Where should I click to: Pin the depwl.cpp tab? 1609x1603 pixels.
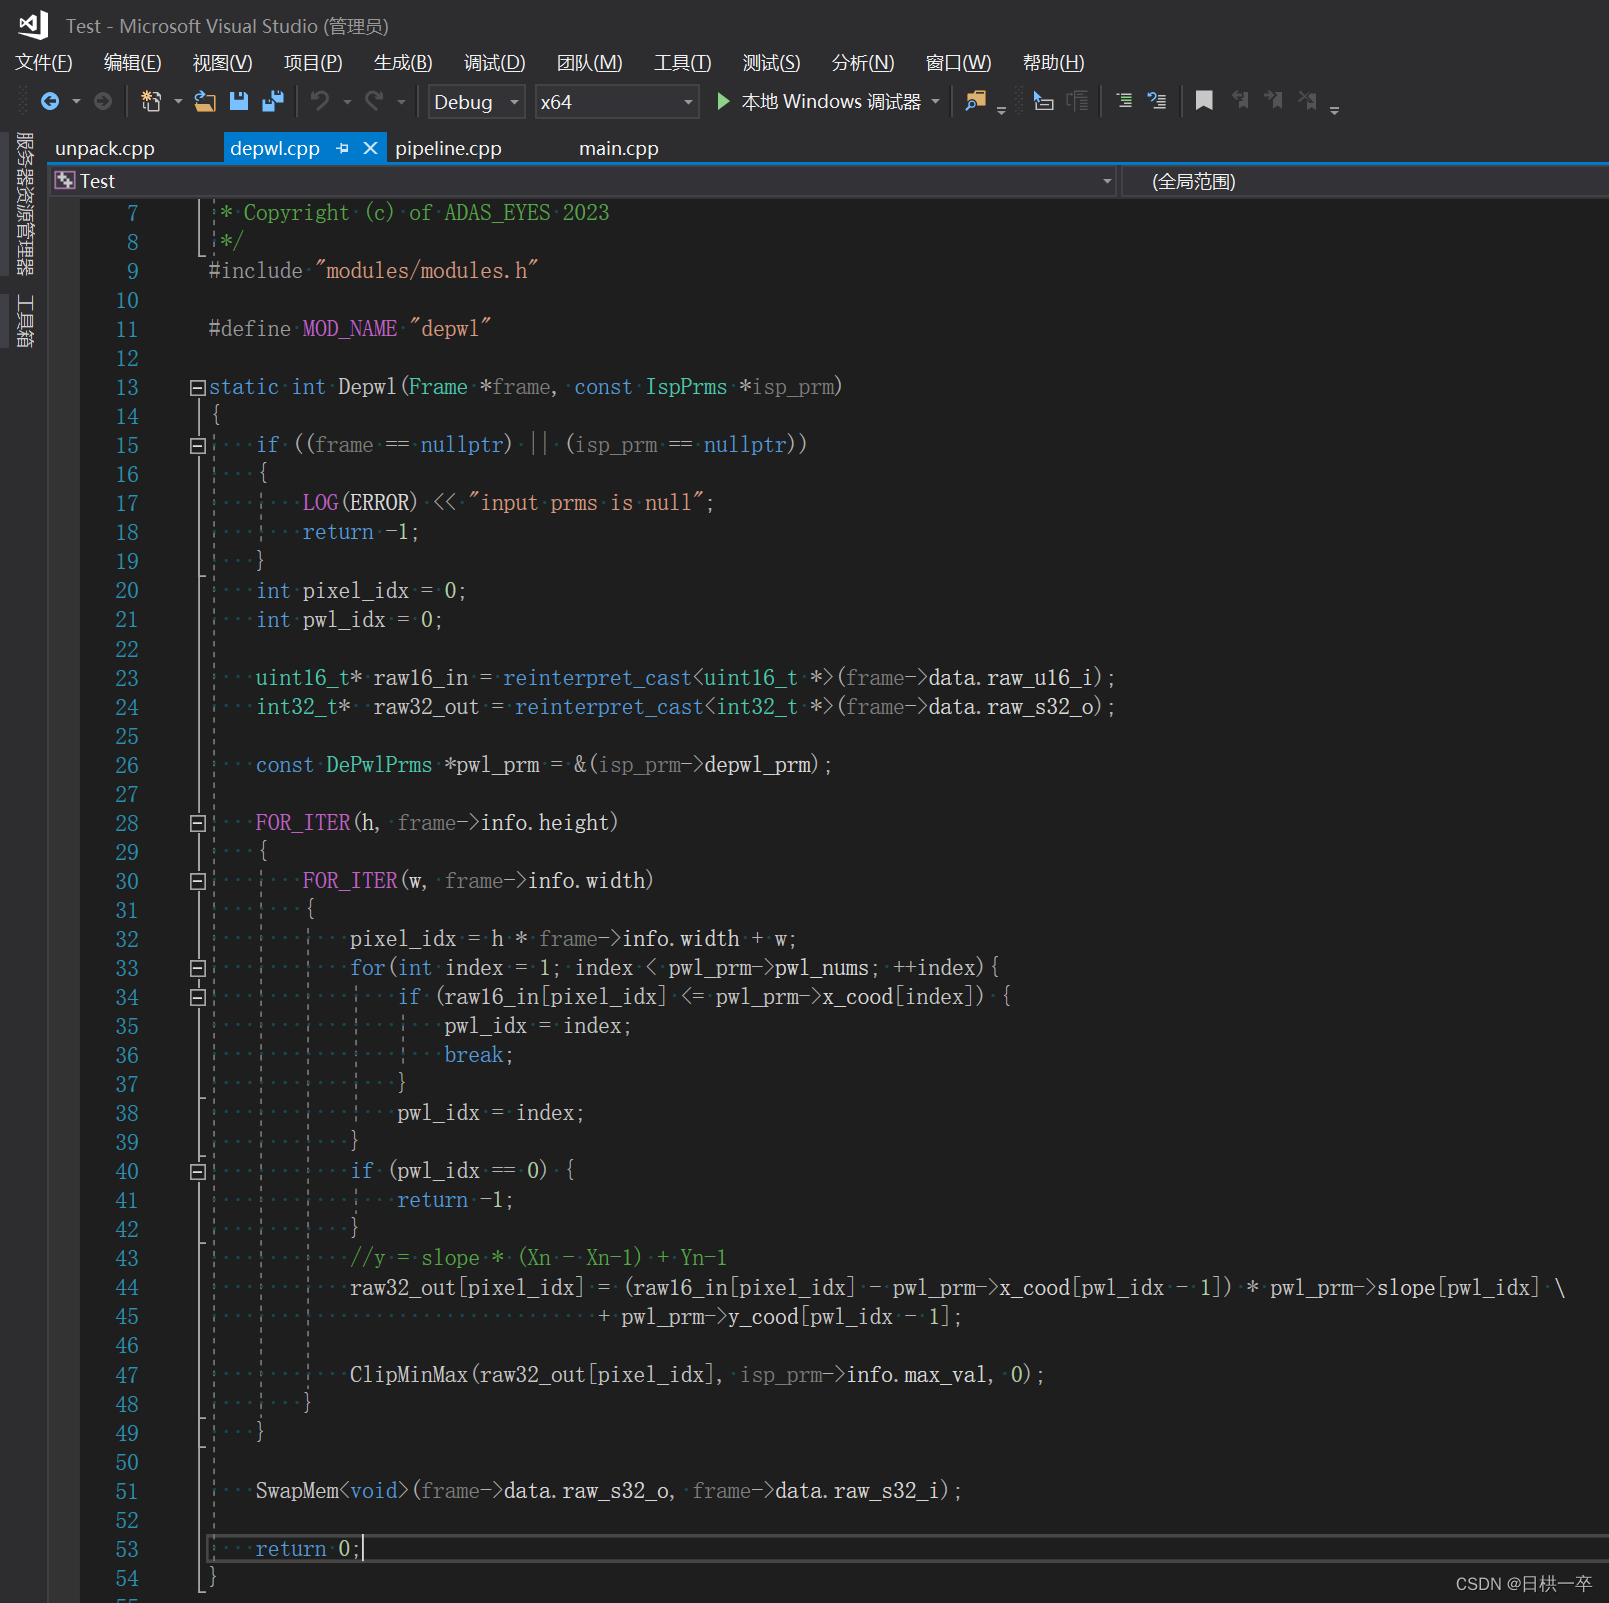click(343, 148)
